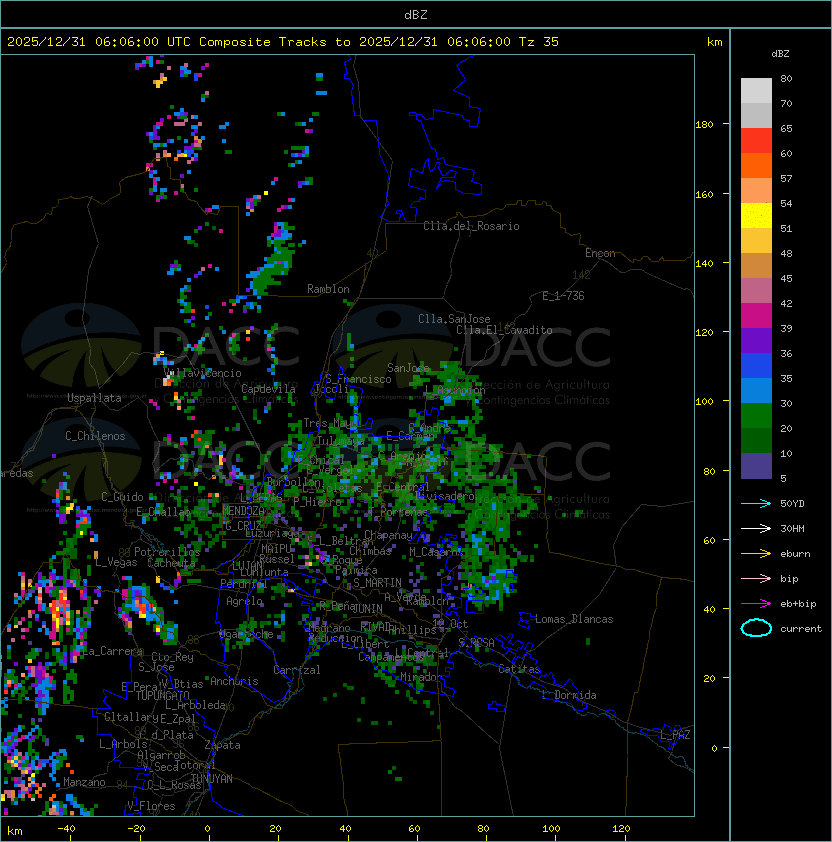Click the 180 km vertical axis label

click(704, 125)
